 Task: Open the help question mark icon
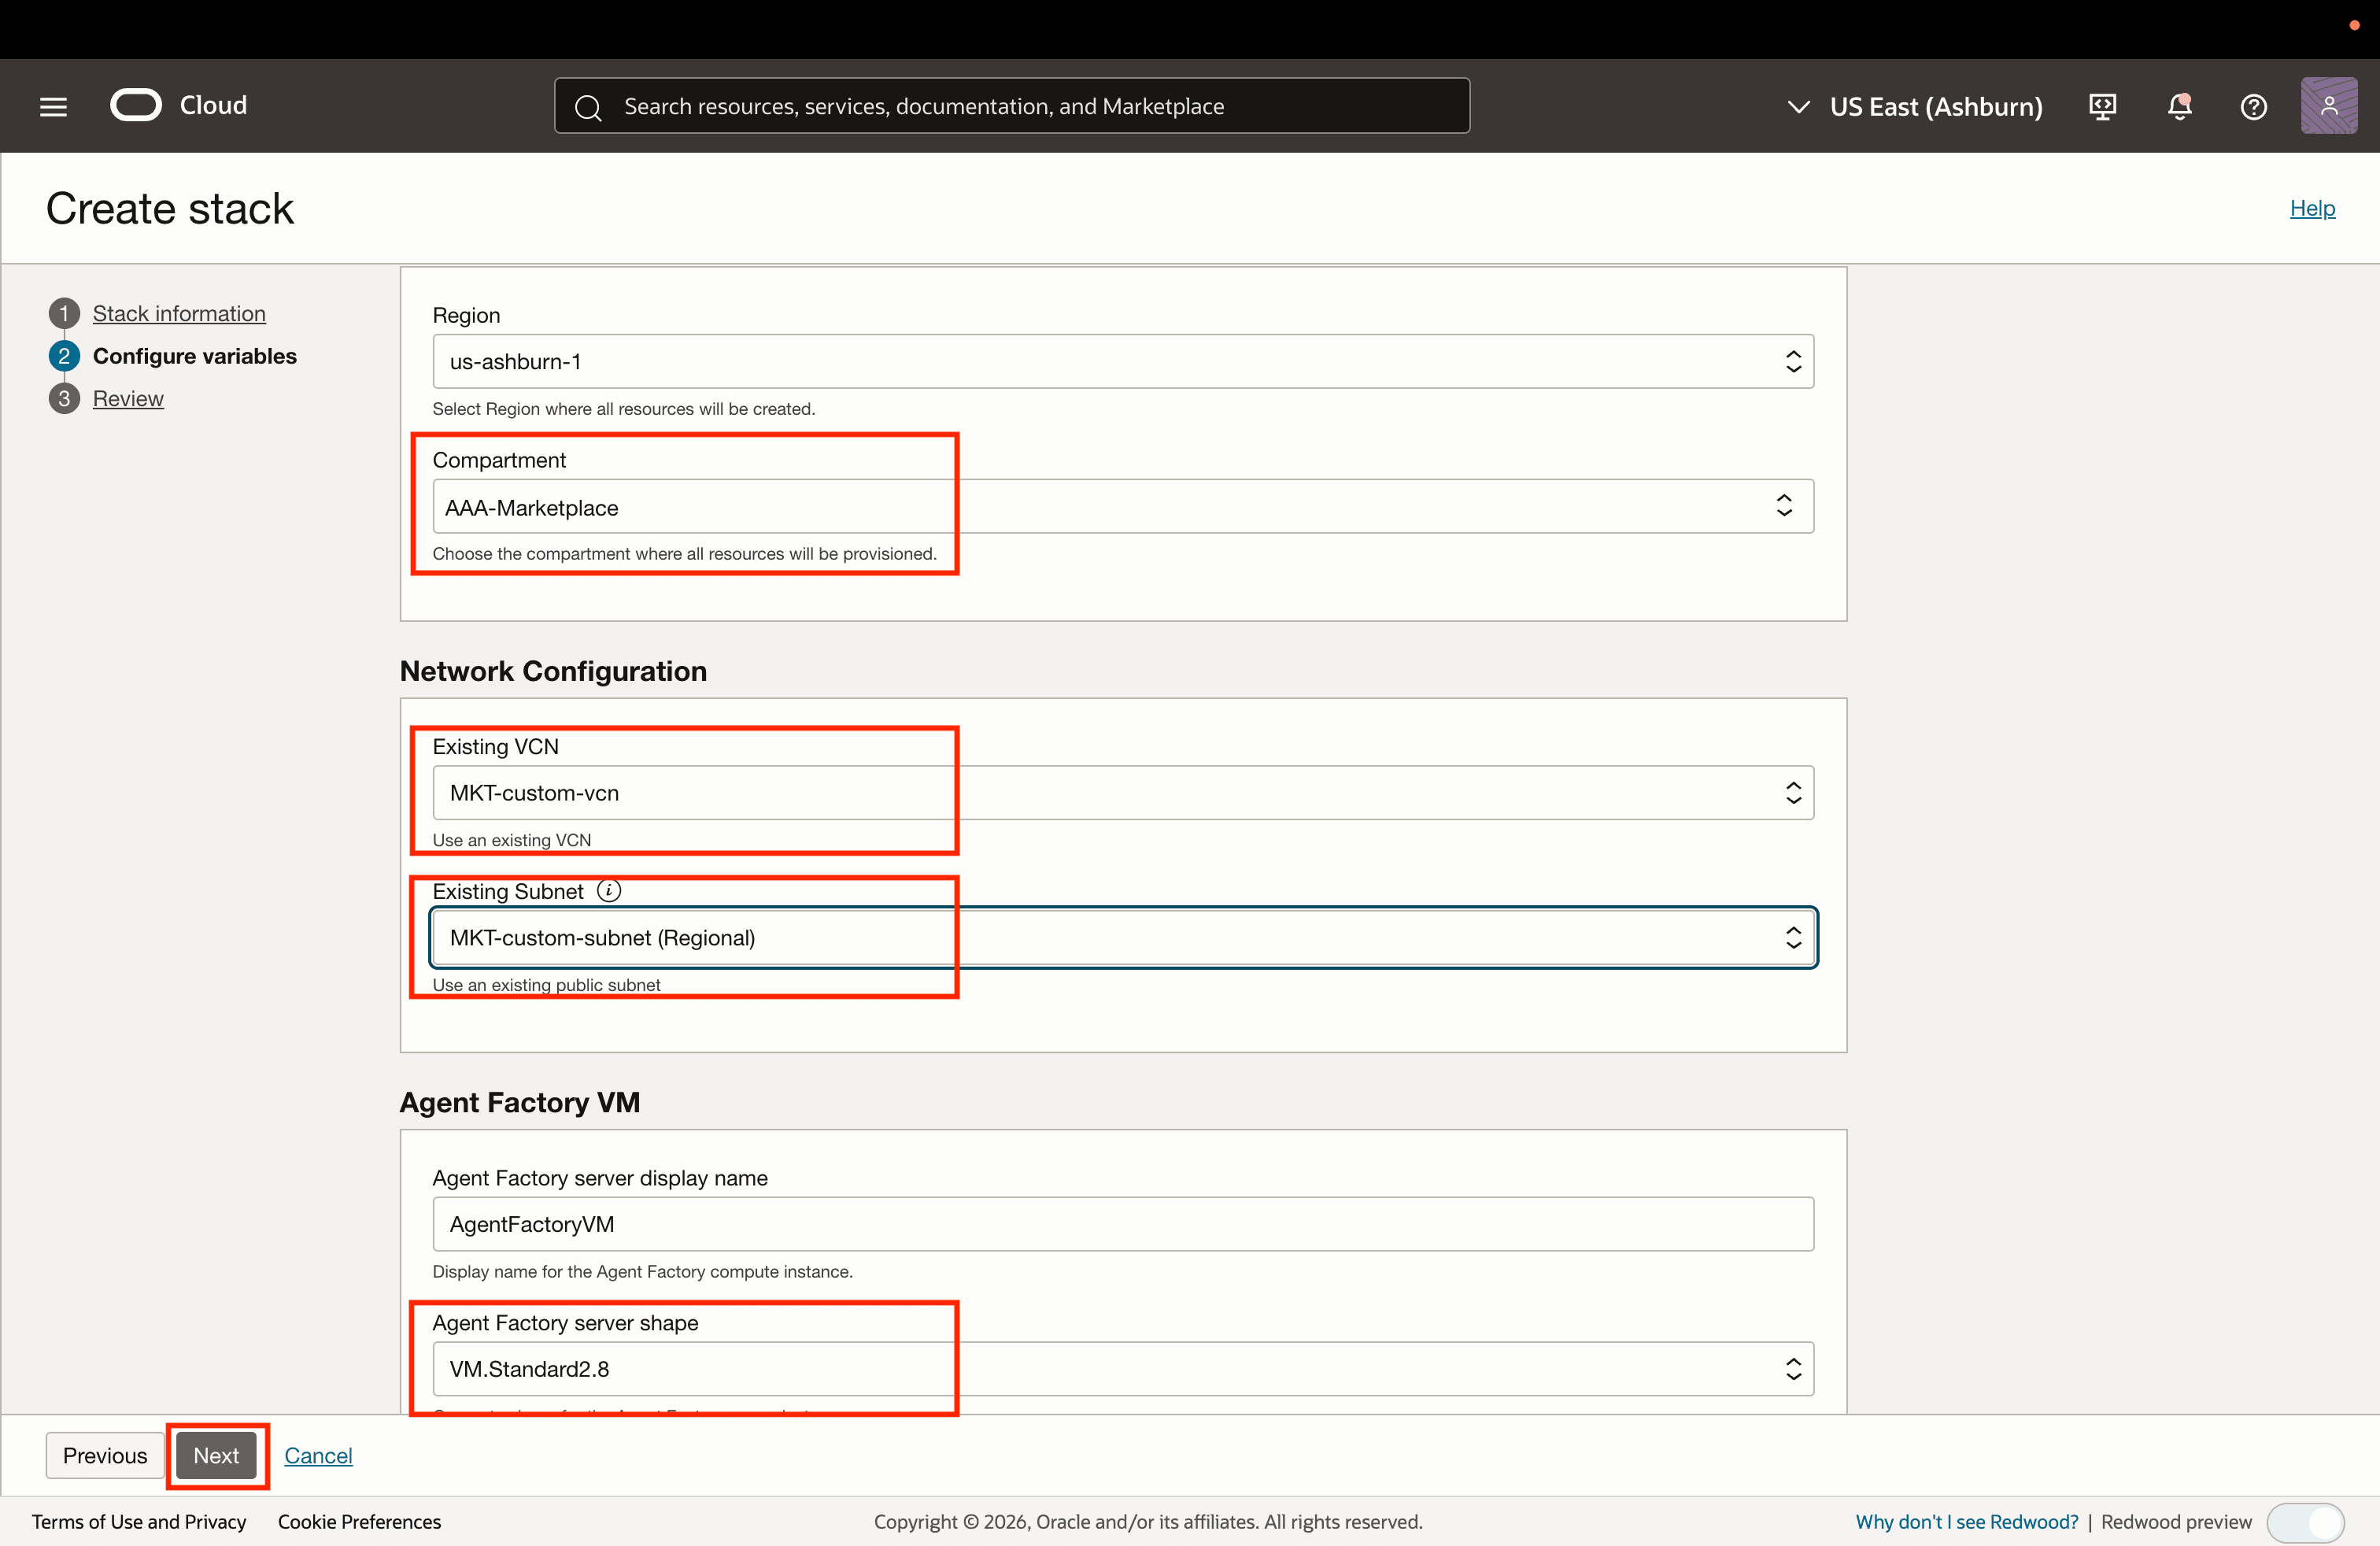tap(2253, 106)
